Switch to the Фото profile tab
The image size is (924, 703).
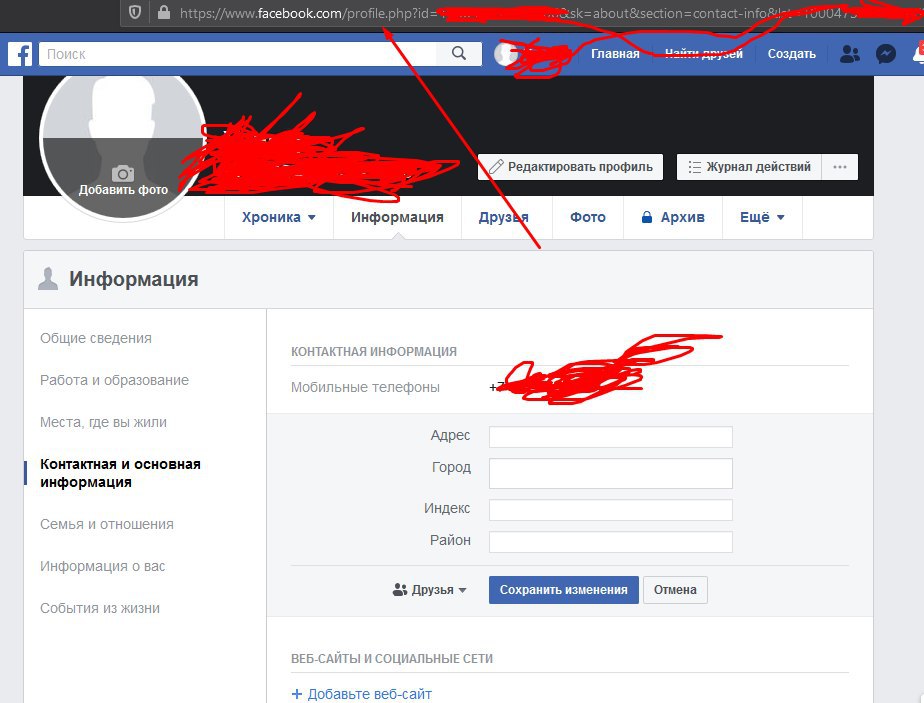[x=588, y=217]
